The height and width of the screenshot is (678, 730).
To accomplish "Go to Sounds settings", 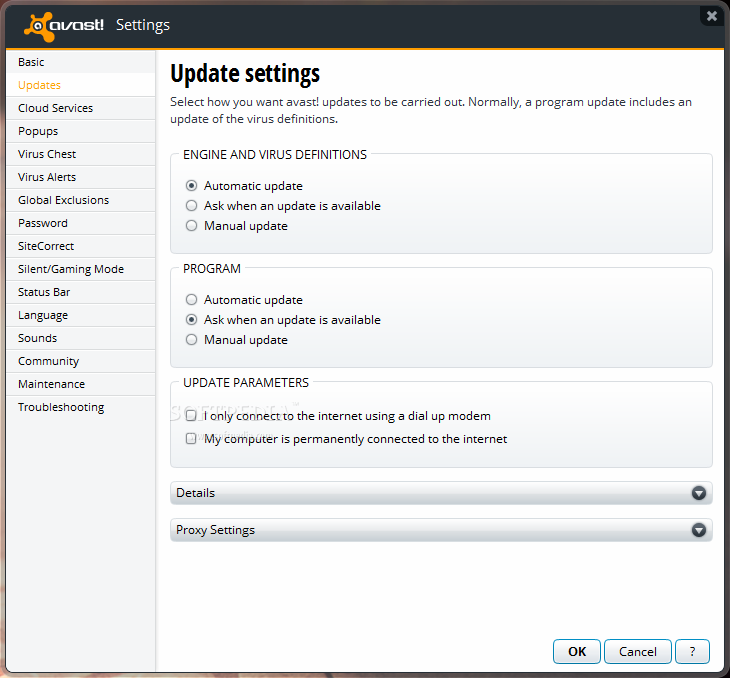I will click(81, 338).
